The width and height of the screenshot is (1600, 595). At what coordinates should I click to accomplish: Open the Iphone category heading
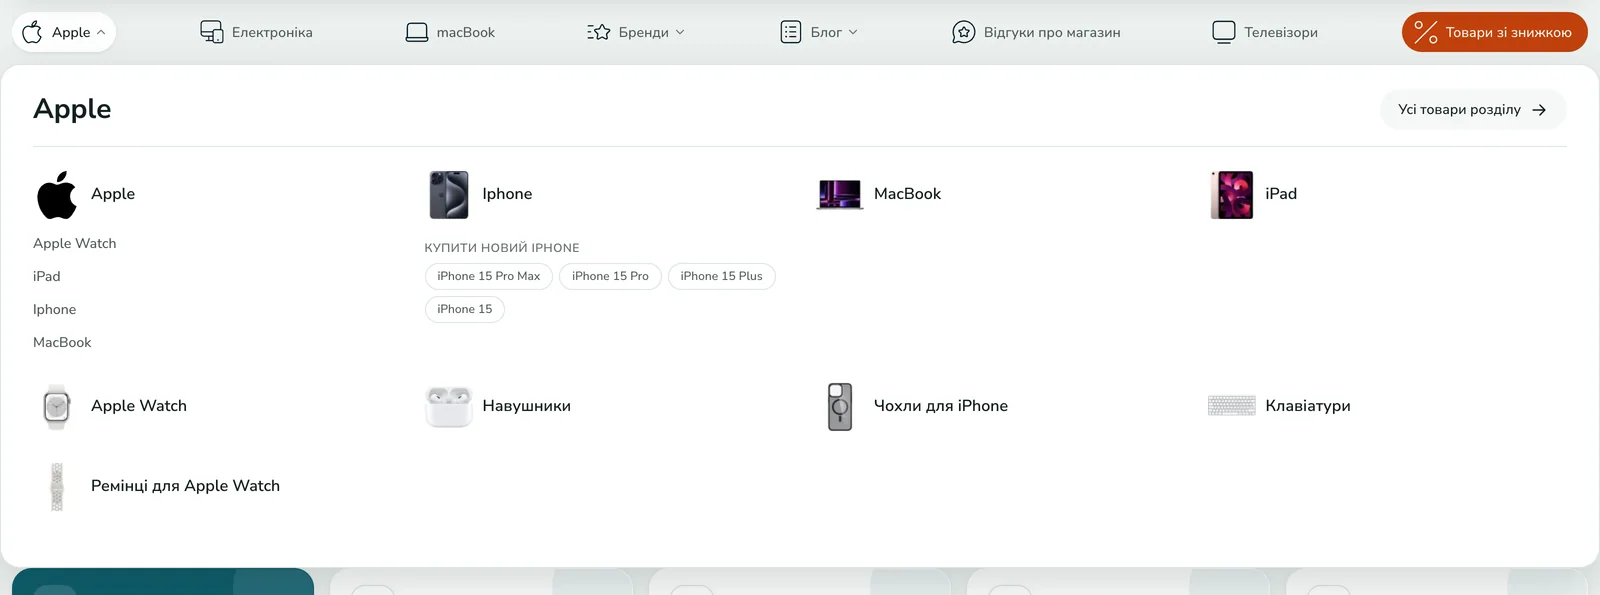507,194
